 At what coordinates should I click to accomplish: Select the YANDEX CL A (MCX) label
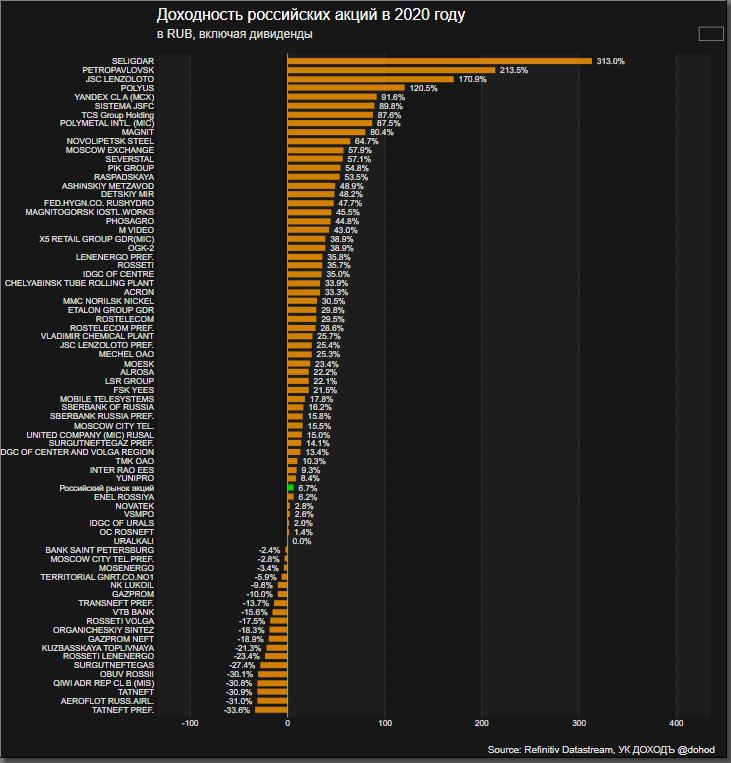[114, 97]
